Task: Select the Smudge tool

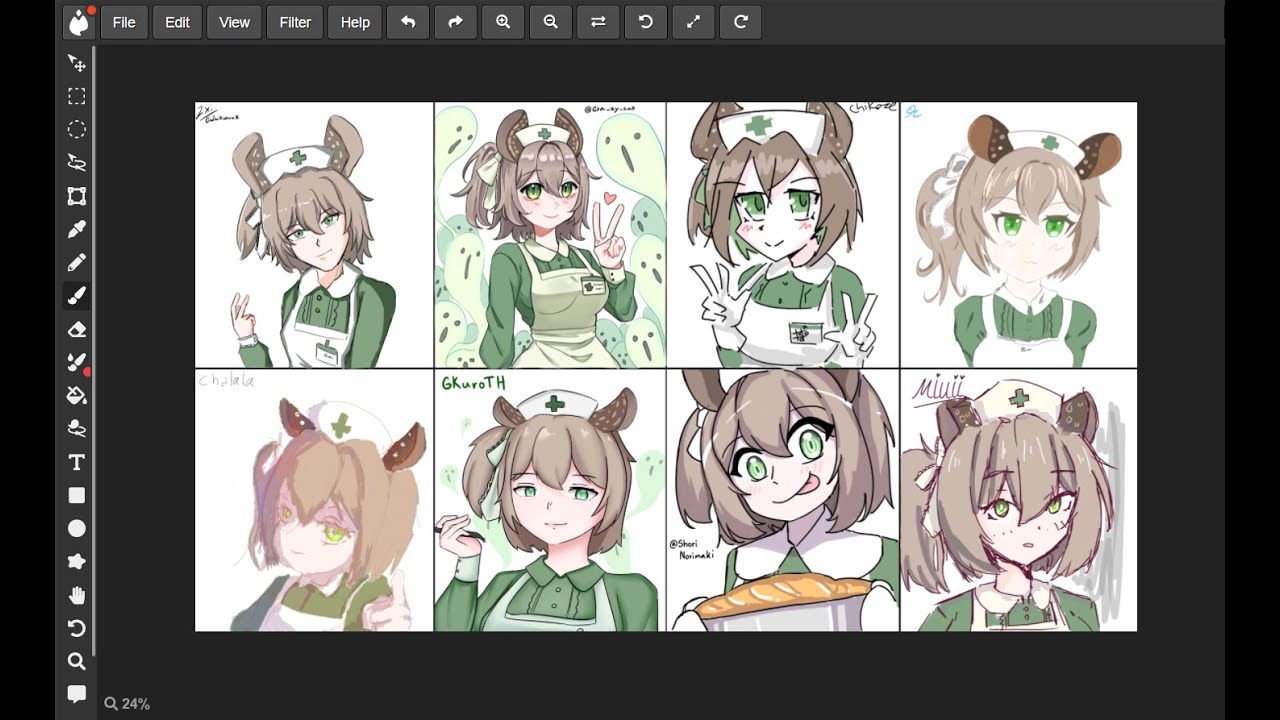Action: coord(76,428)
